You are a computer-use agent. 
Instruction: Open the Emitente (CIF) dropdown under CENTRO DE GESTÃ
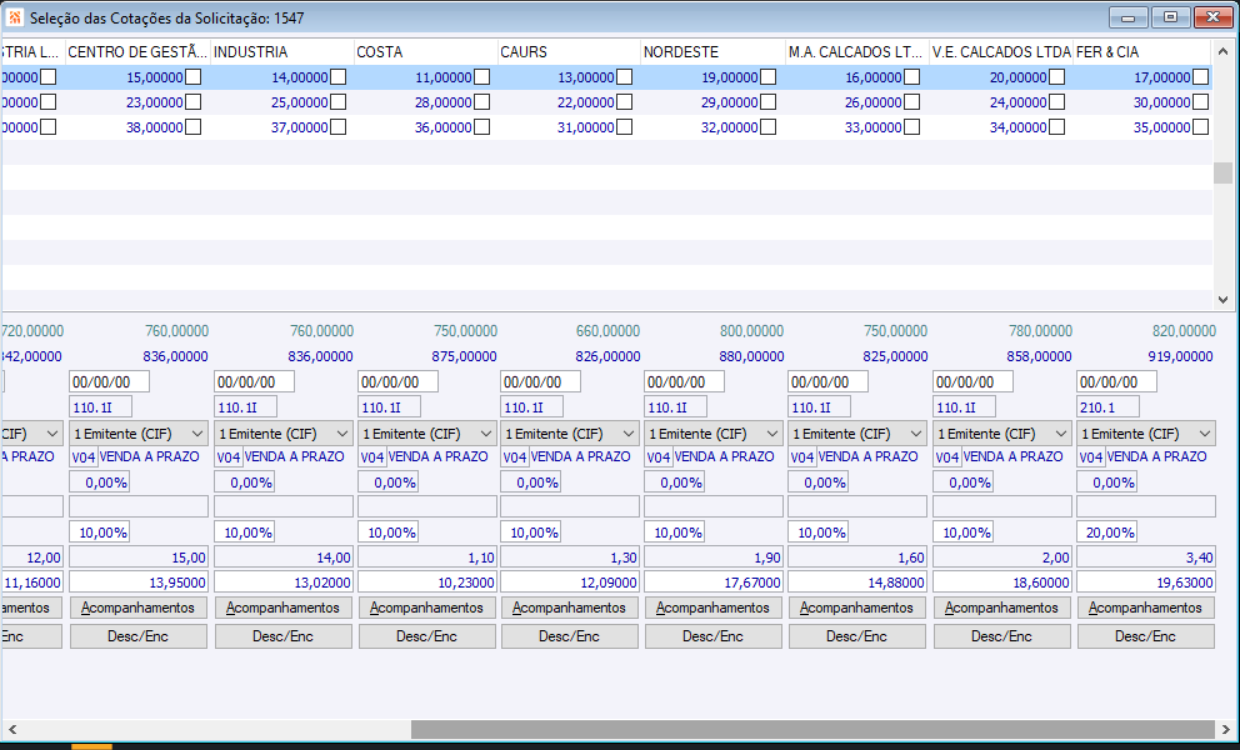coord(138,433)
